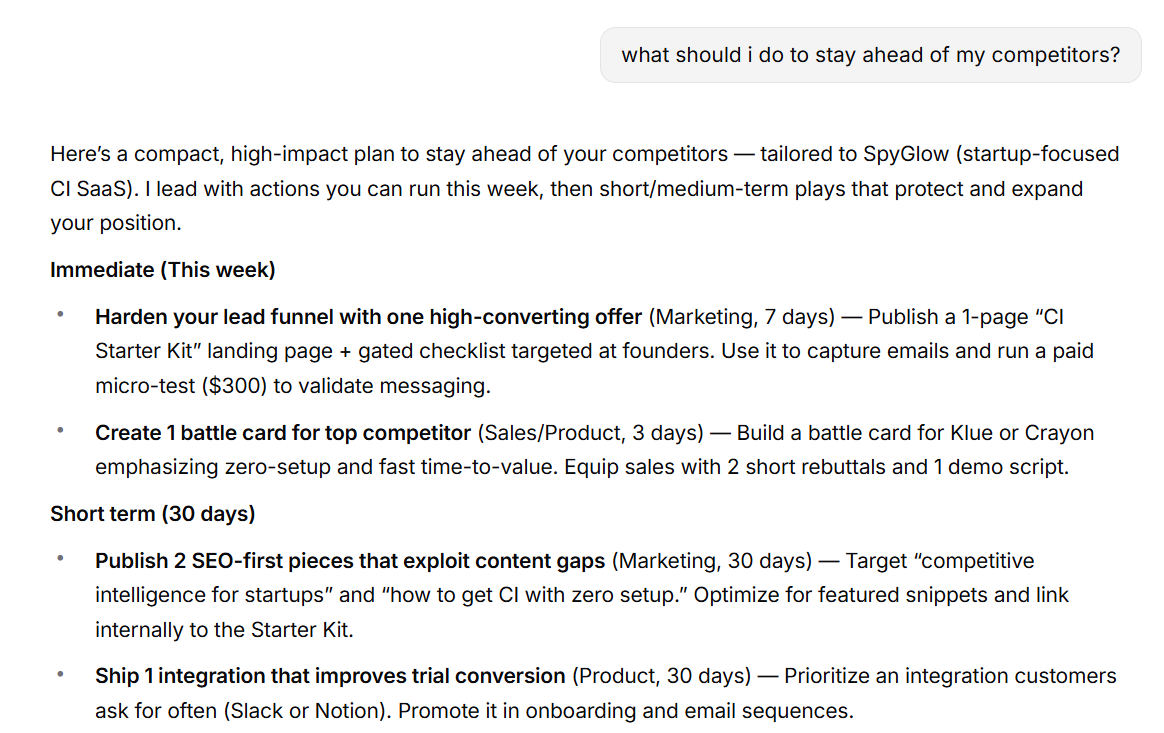
Task: Select the "Short term (30 days)" heading
Action: [153, 514]
